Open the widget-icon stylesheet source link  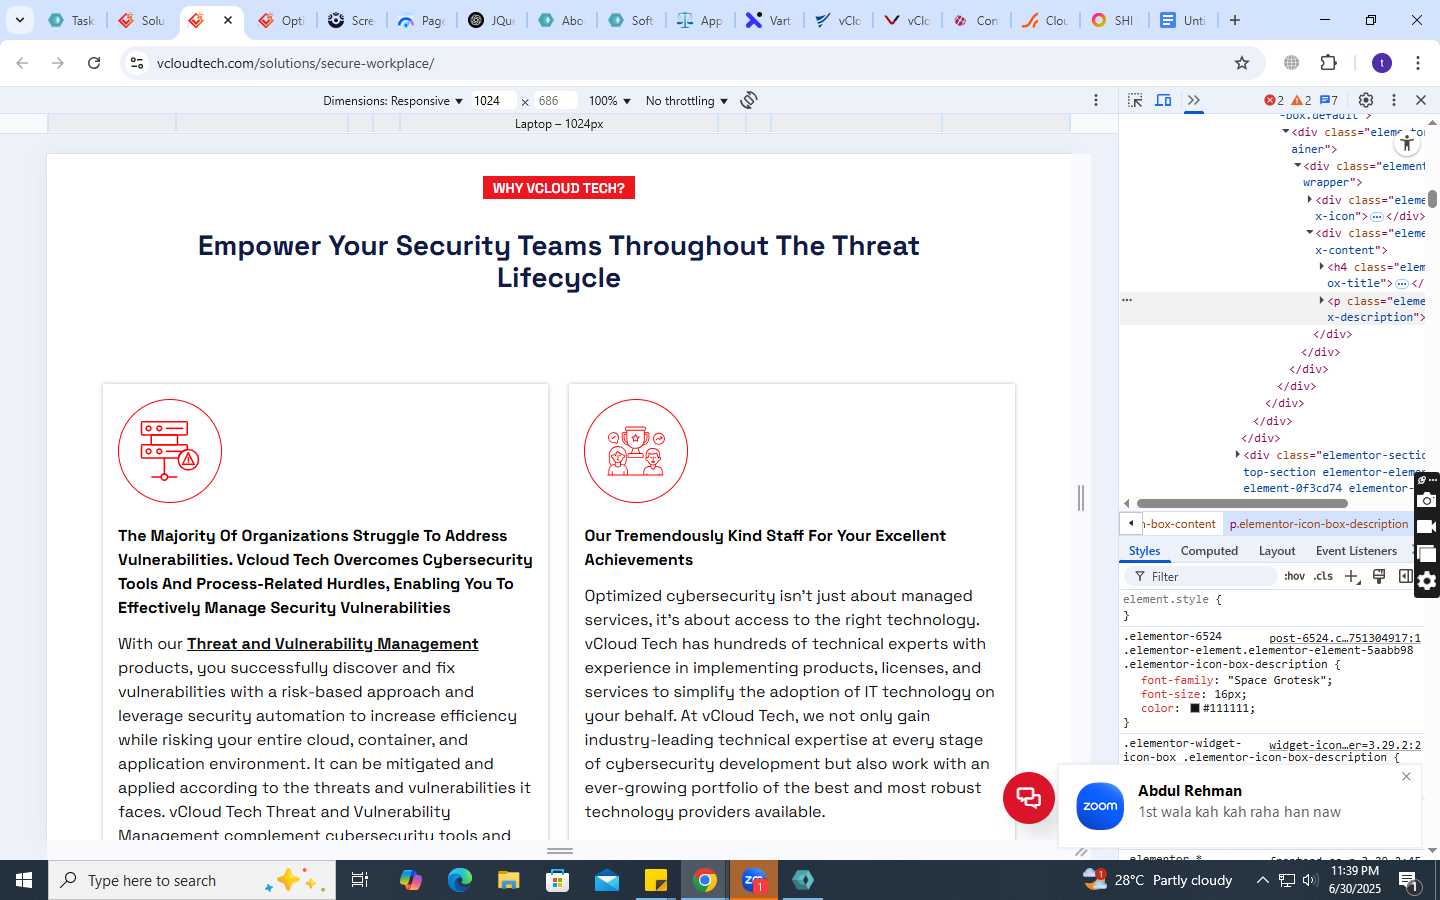tap(1344, 745)
